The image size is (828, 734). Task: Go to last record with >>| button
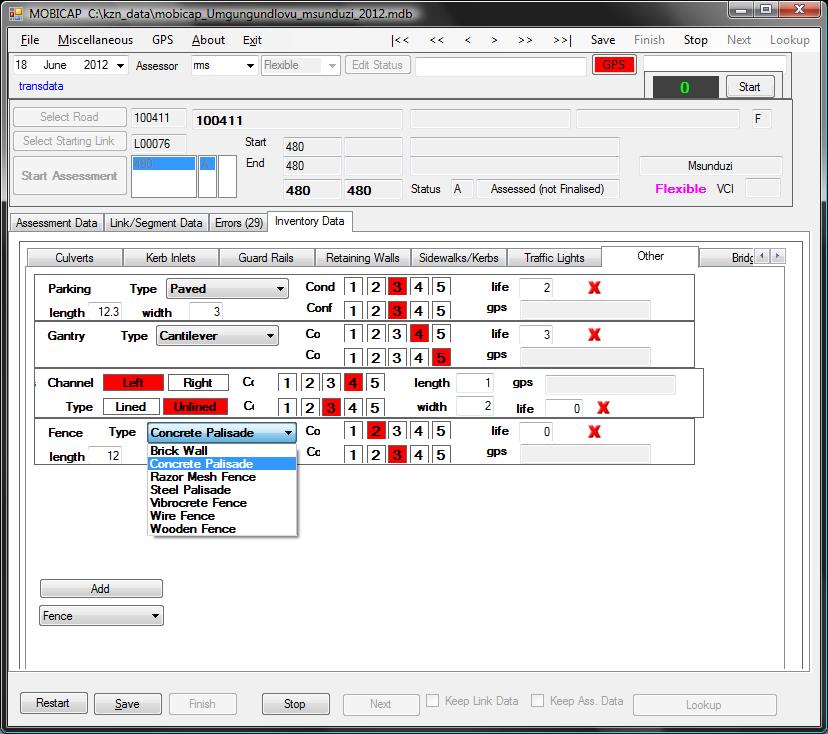point(561,40)
